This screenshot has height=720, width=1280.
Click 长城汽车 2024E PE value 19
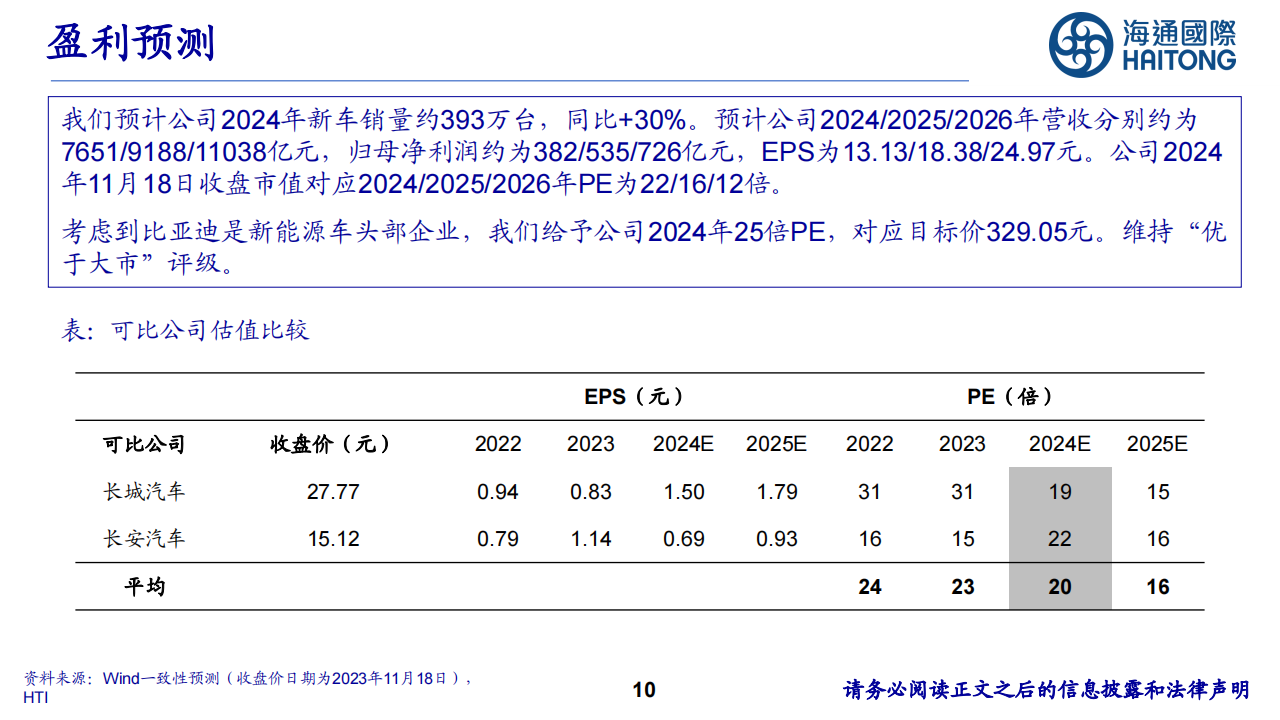click(1060, 492)
